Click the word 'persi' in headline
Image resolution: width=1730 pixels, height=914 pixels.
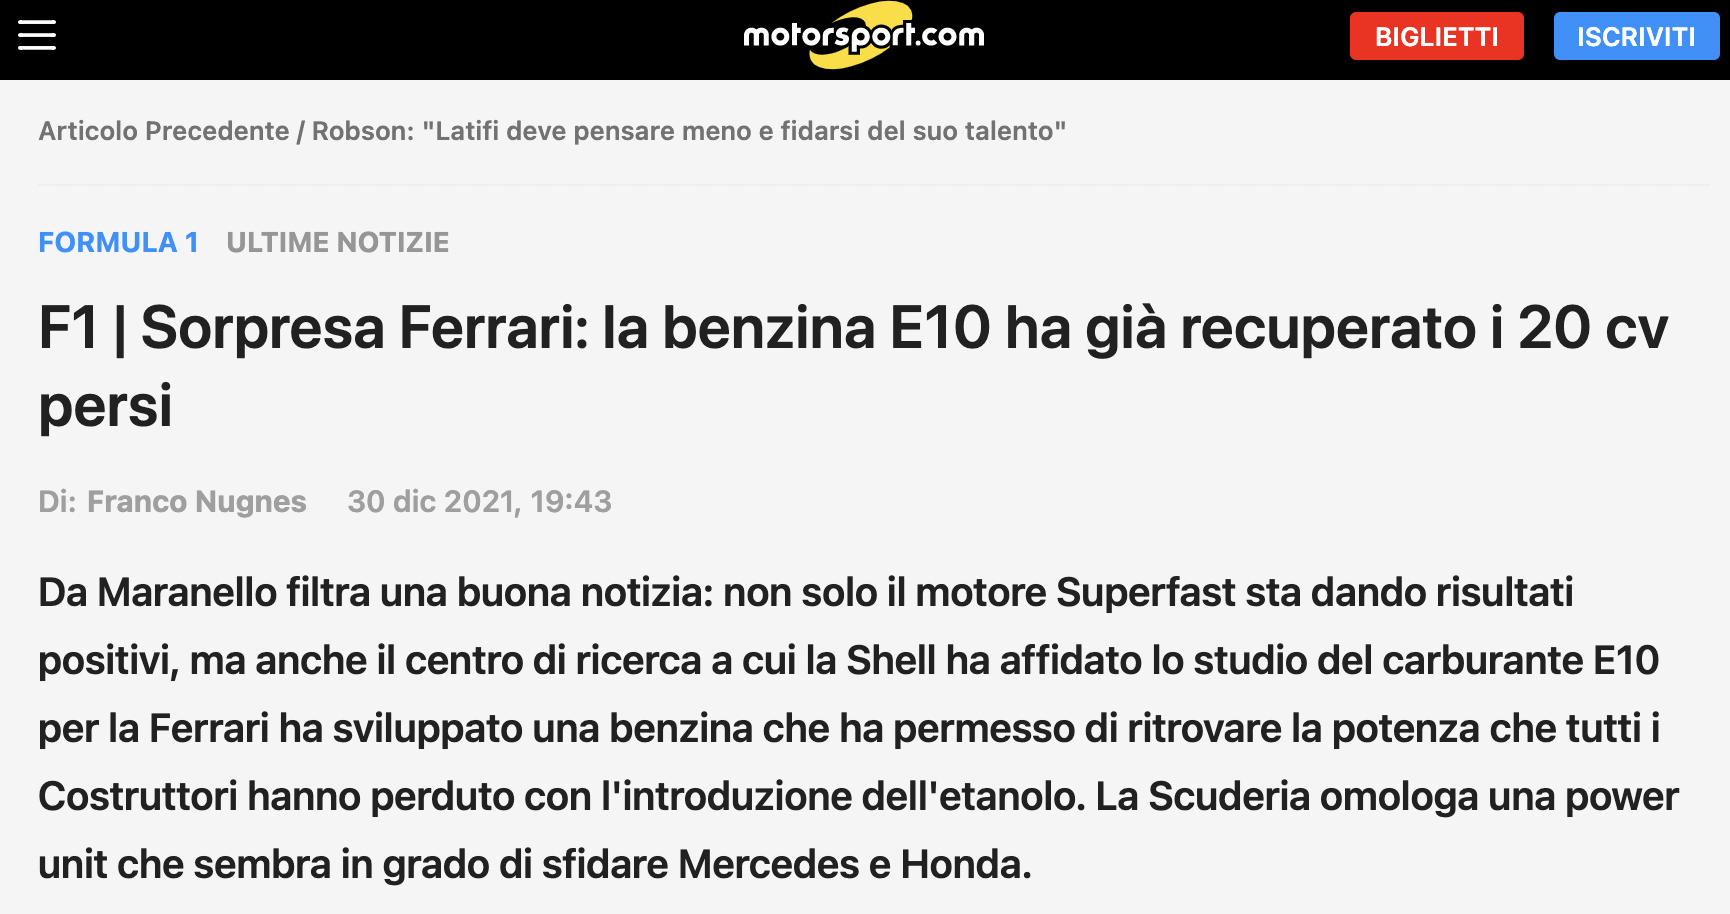click(105, 406)
